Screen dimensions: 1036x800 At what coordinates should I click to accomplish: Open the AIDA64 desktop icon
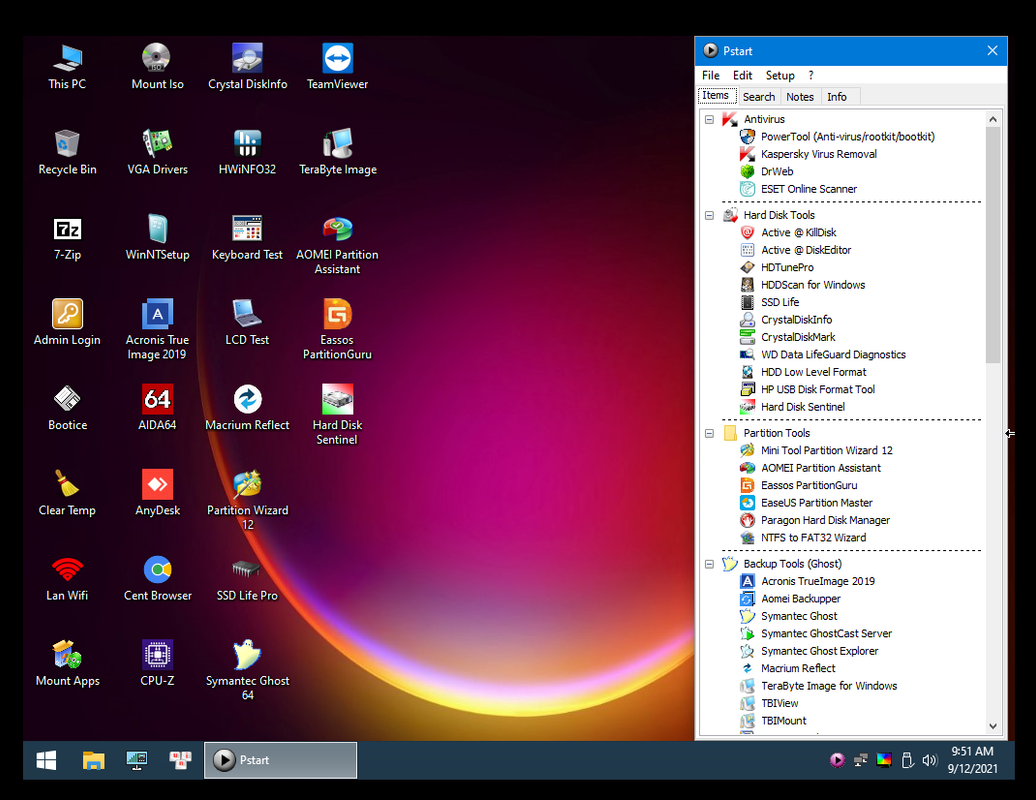[x=157, y=408]
